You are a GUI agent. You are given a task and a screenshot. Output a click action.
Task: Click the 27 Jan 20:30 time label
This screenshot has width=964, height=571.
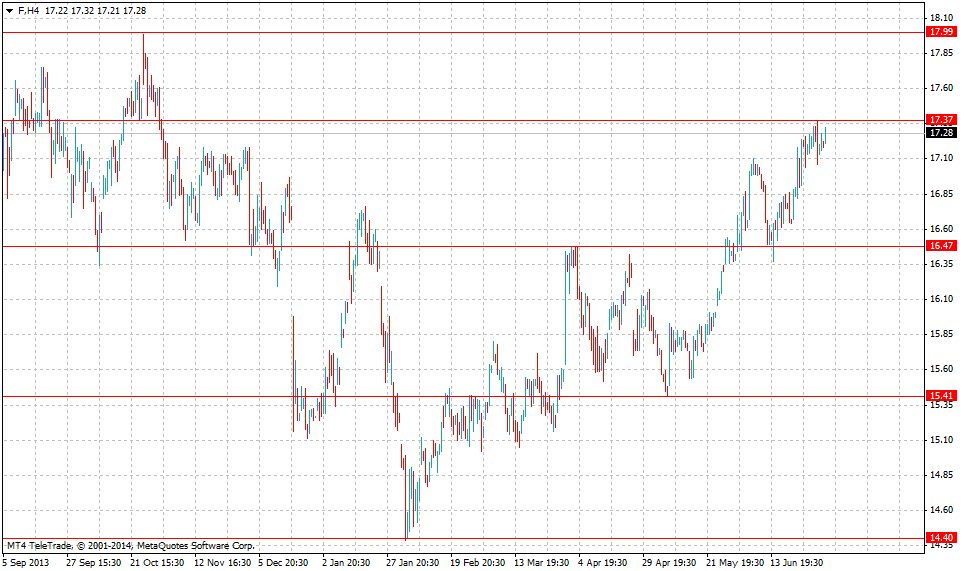413,562
